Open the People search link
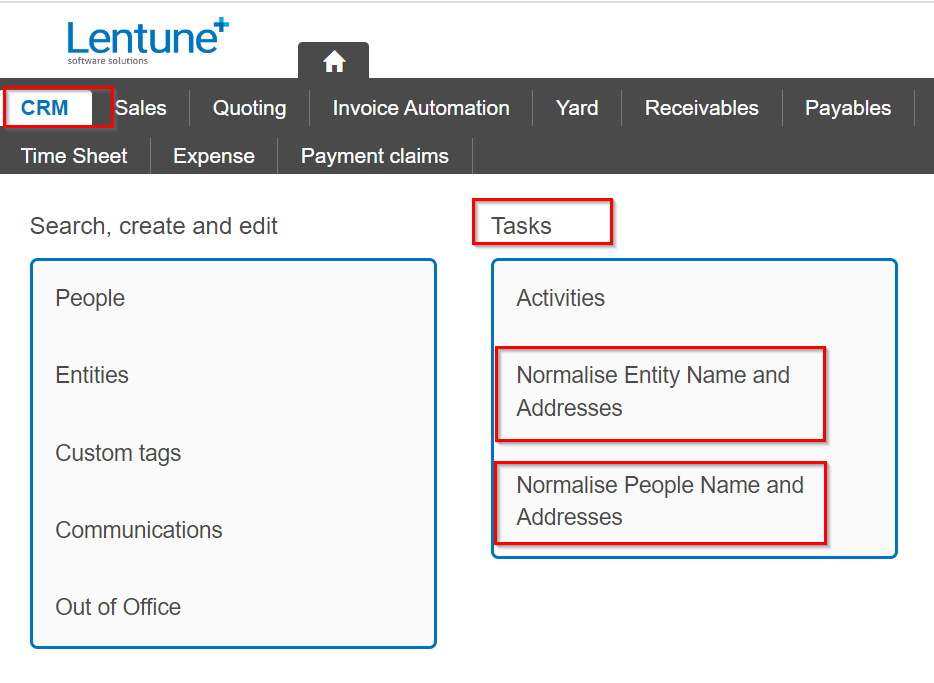Screen dimensions: 934x683 pyautogui.click(x=90, y=298)
